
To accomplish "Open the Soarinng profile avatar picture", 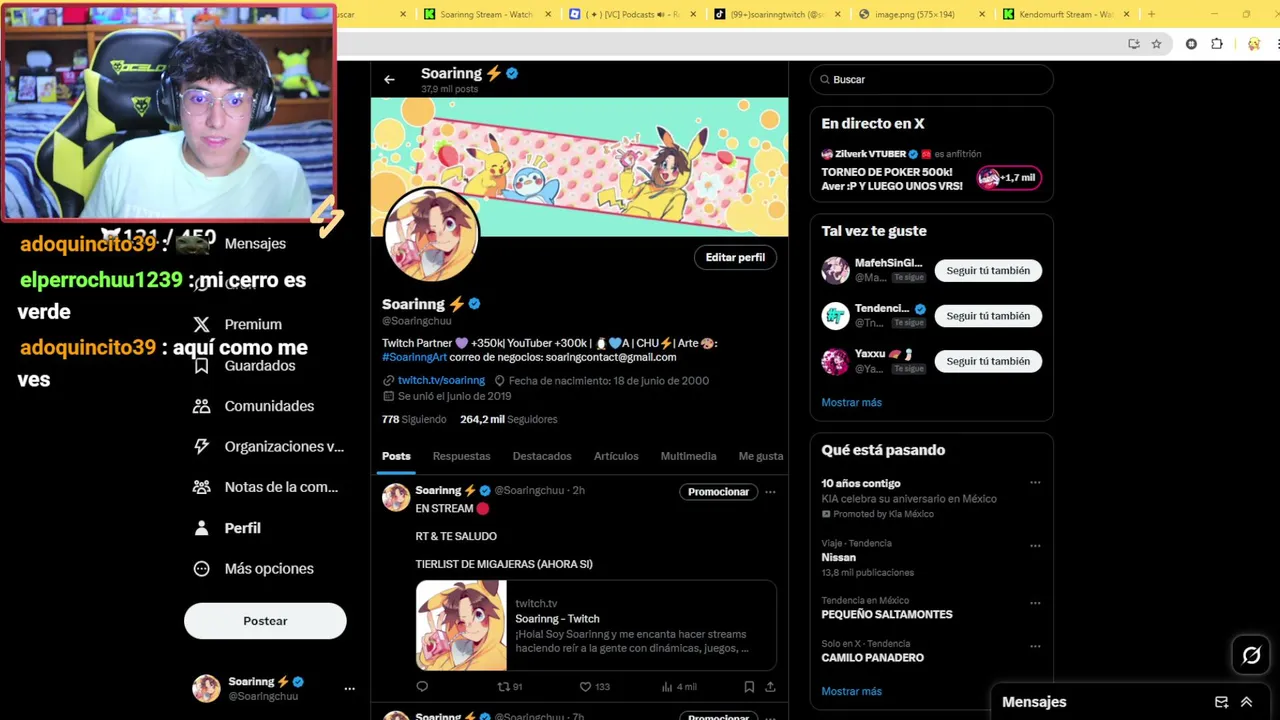I will pyautogui.click(x=431, y=234).
